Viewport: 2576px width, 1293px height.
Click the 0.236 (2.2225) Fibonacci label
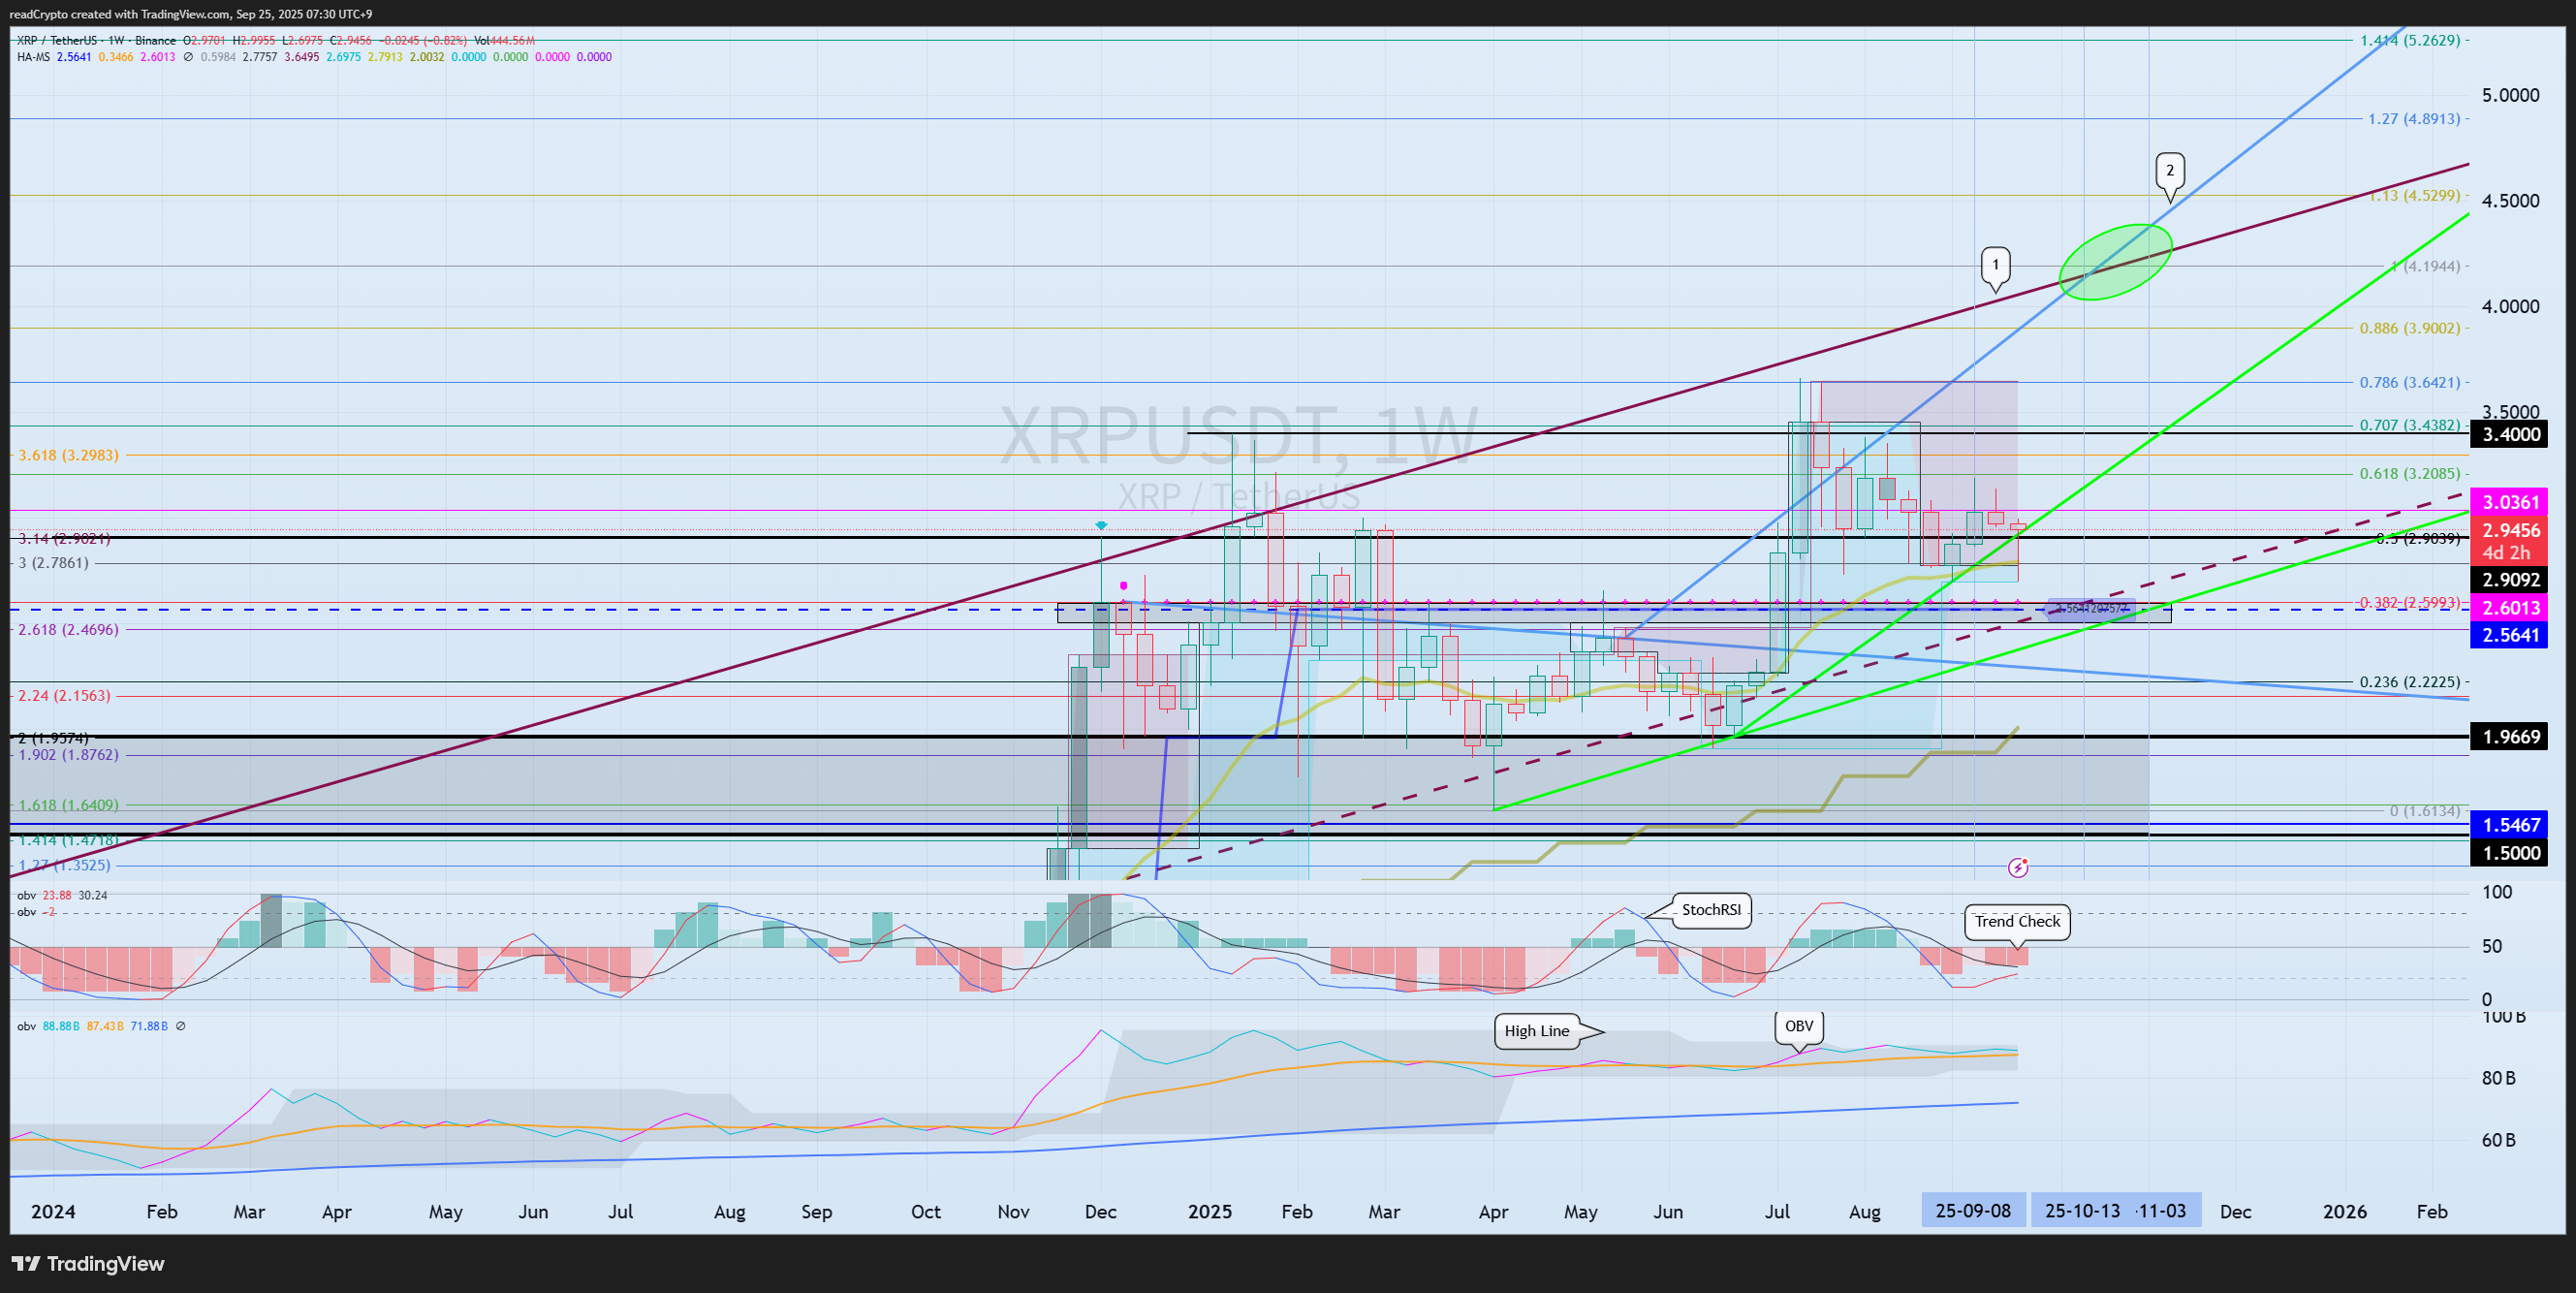click(x=2410, y=682)
